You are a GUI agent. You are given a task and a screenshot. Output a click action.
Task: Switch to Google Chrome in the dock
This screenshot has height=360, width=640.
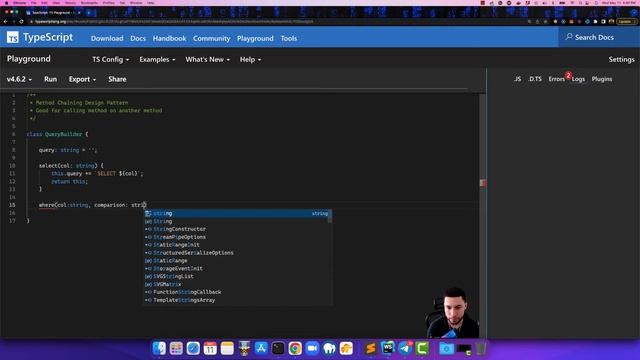click(x=295, y=348)
